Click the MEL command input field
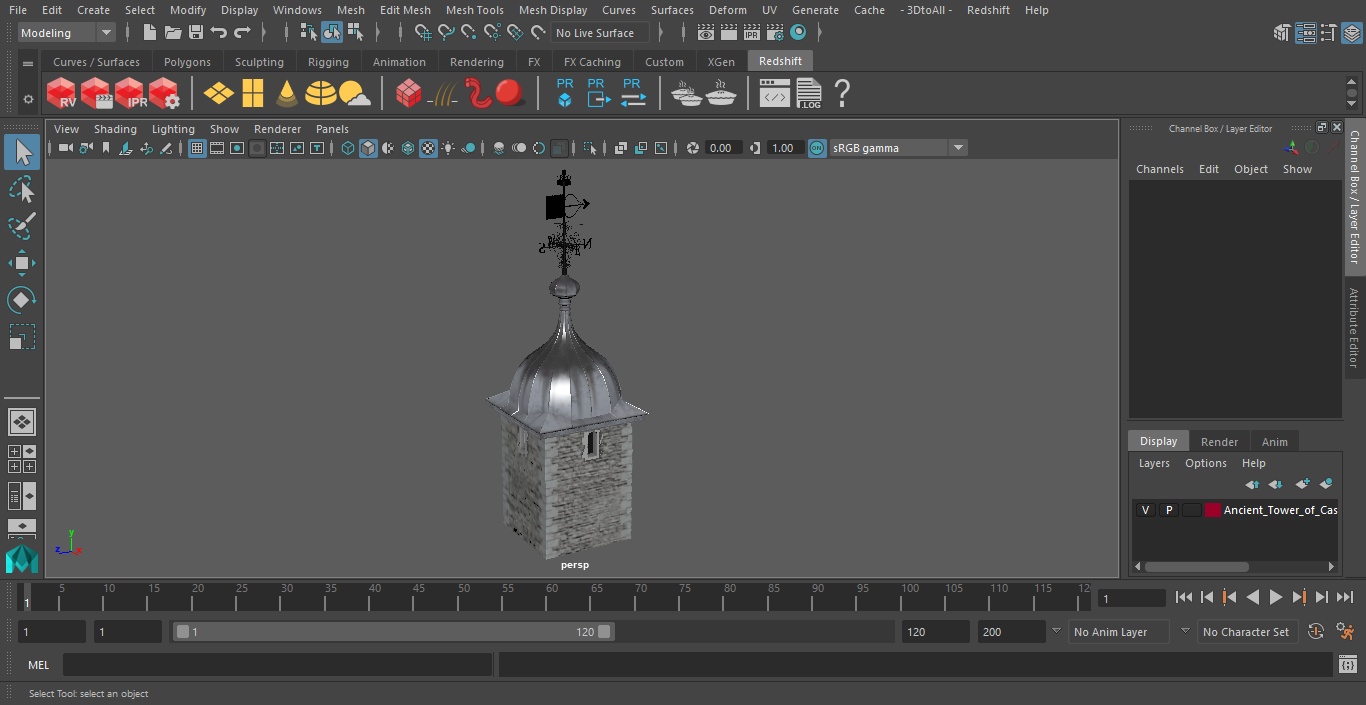The height and width of the screenshot is (705, 1366). coord(277,664)
